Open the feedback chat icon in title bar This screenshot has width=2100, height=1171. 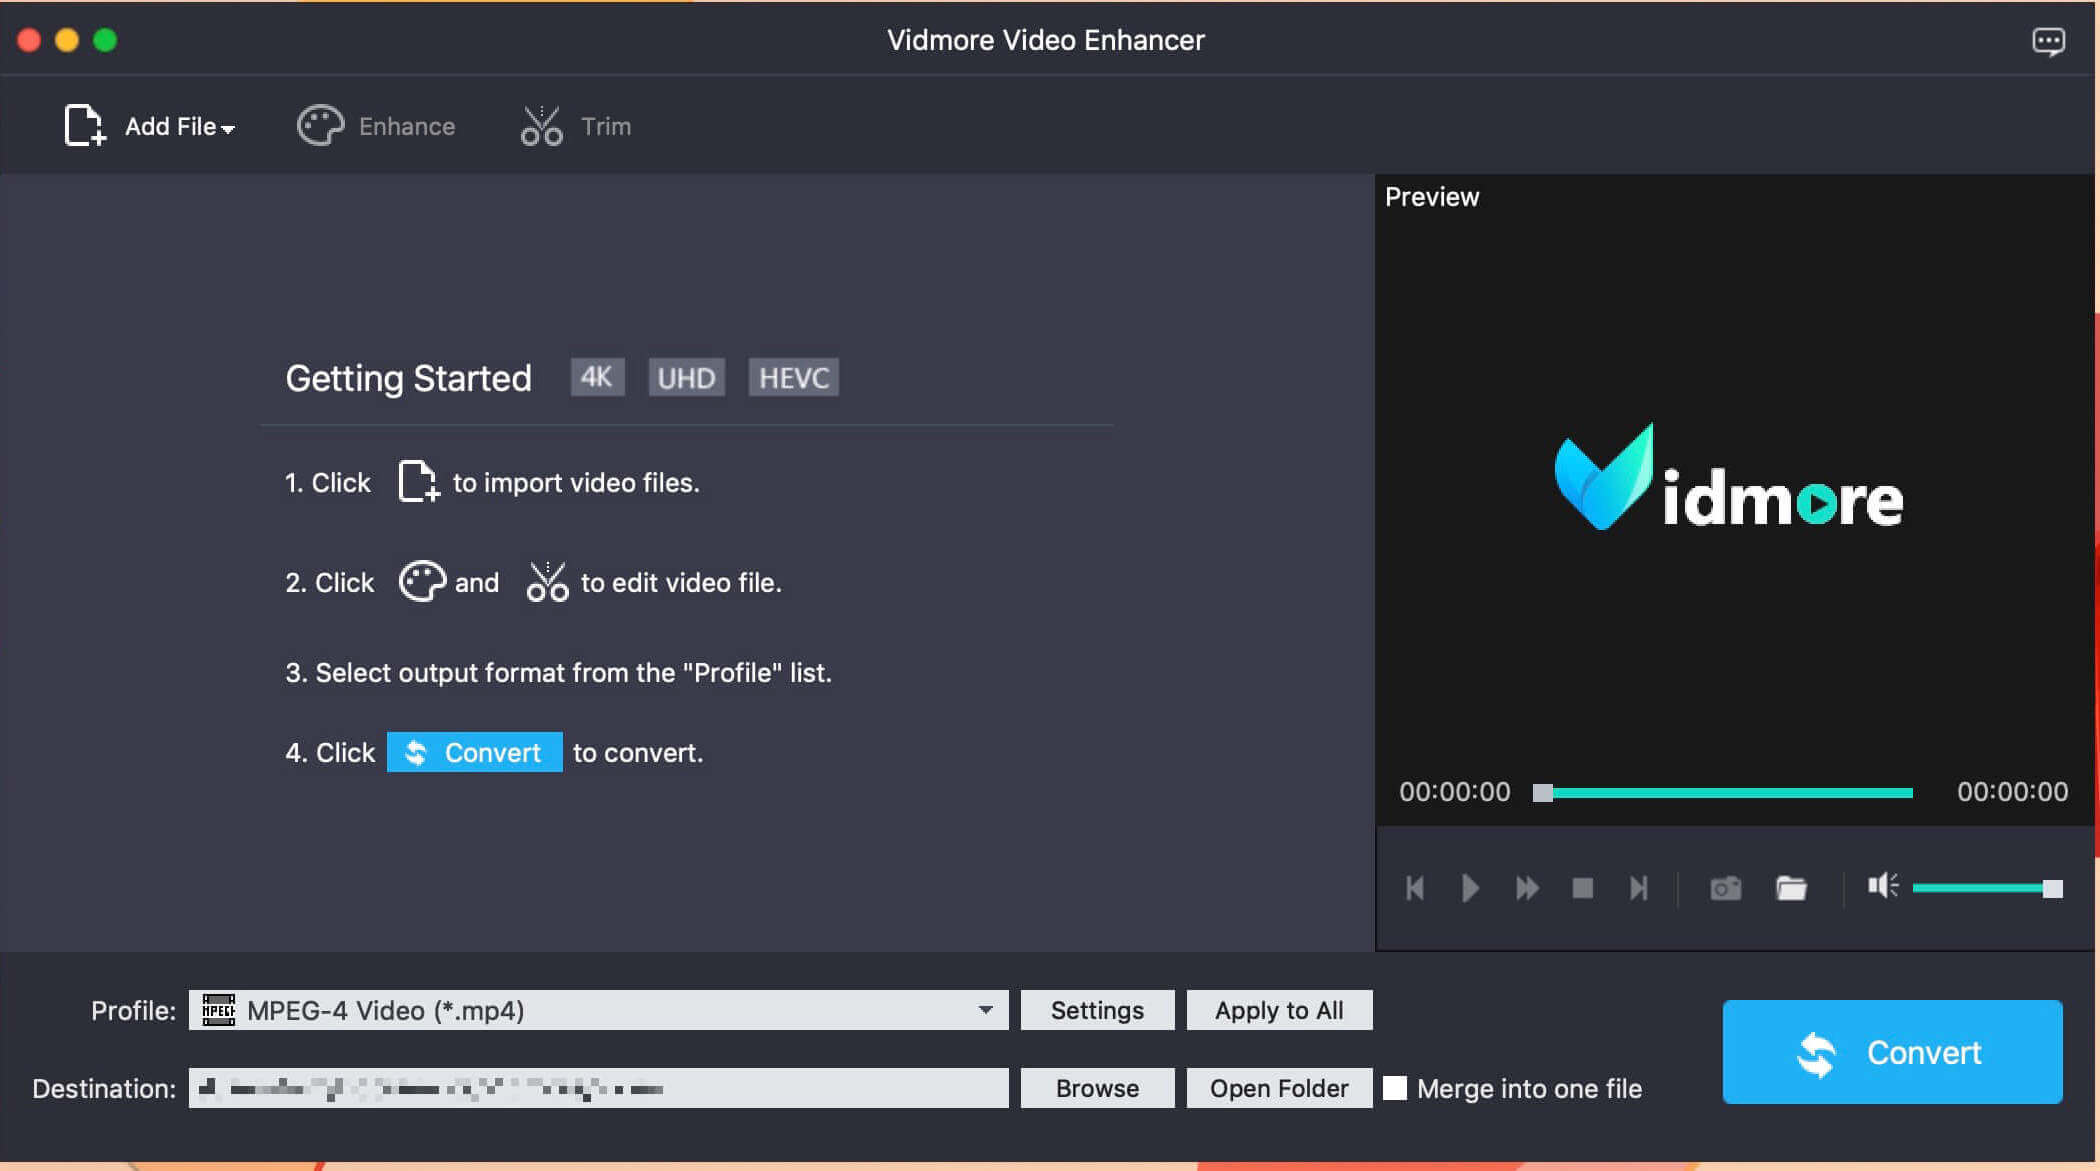tap(2048, 41)
